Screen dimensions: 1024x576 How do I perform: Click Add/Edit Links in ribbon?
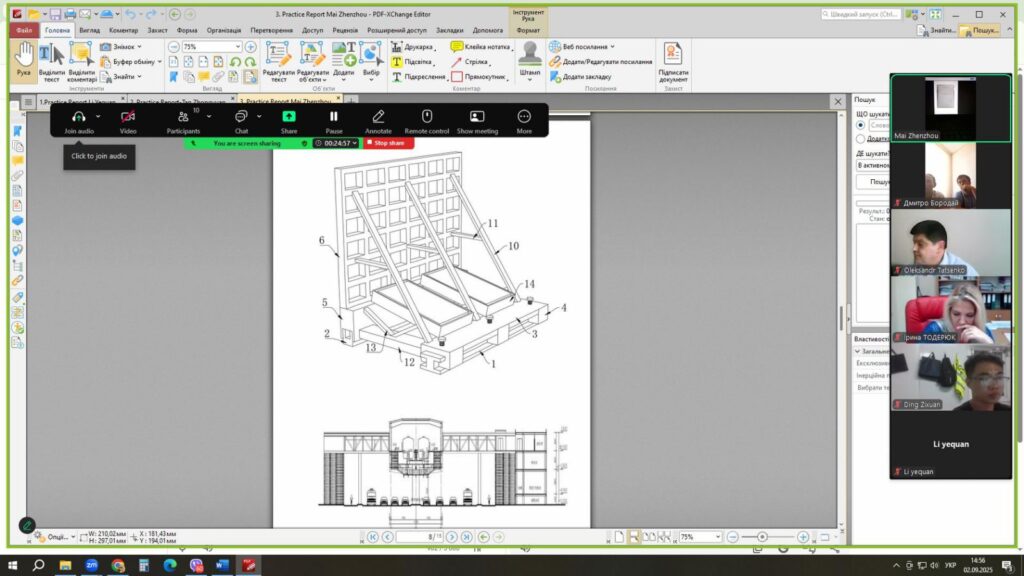601,61
